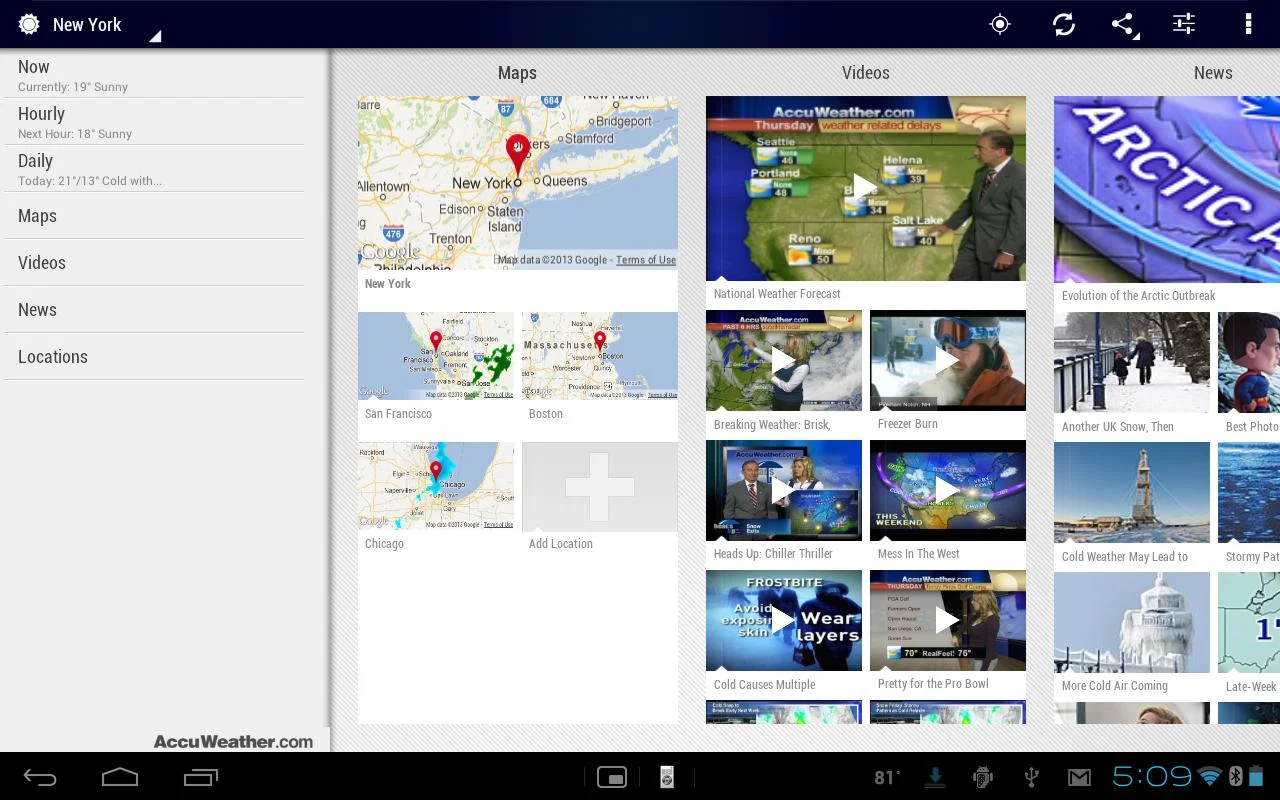Select Hourly in the sidebar
Viewport: 1280px width, 800px height.
pos(154,122)
